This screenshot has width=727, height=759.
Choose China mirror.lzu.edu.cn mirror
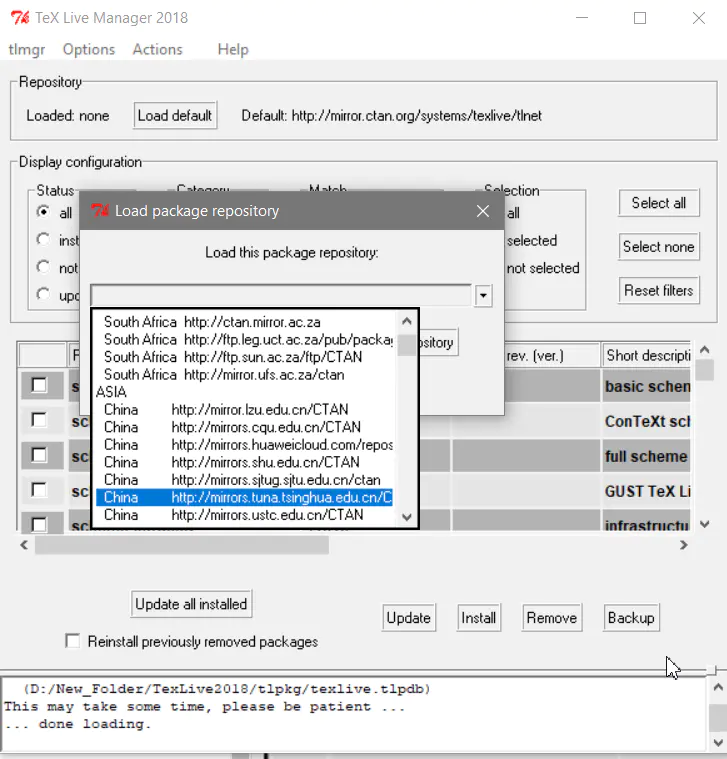tap(244, 410)
